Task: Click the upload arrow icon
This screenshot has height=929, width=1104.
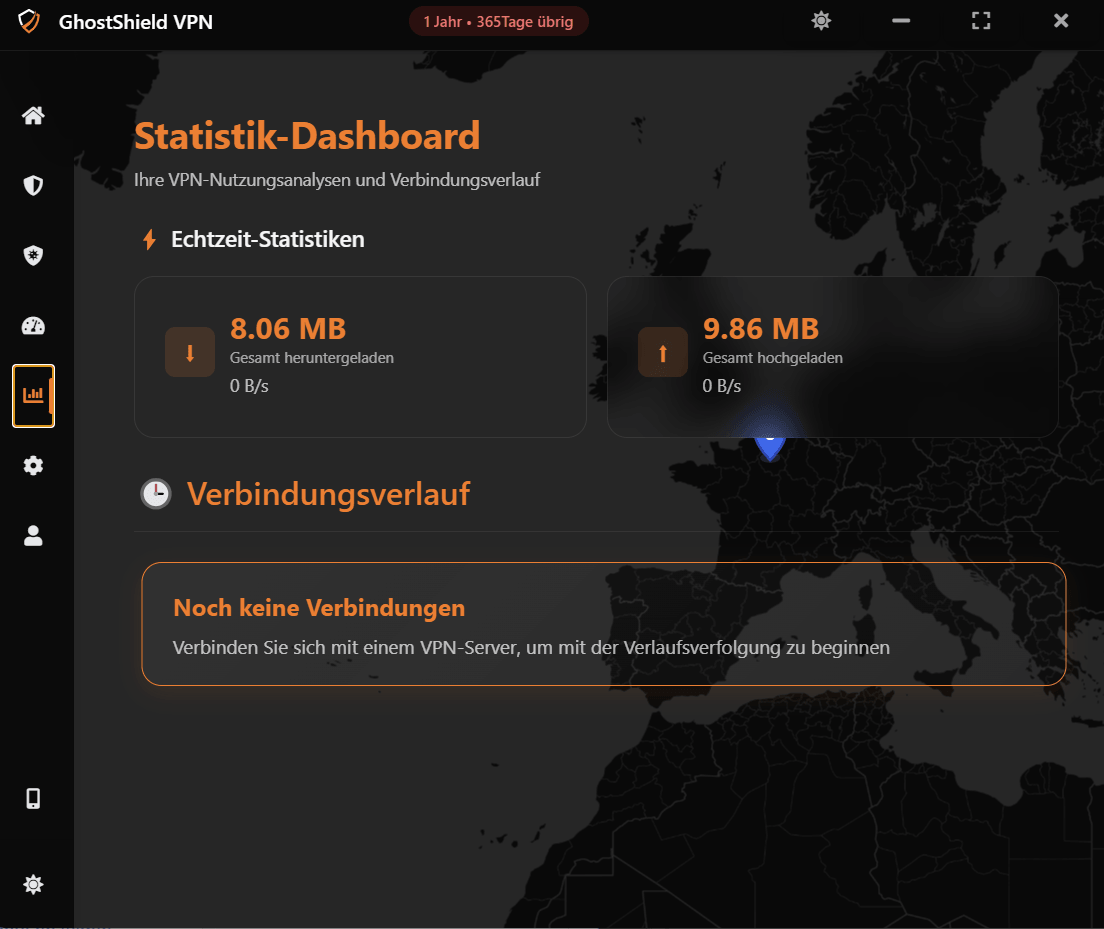Action: click(662, 351)
